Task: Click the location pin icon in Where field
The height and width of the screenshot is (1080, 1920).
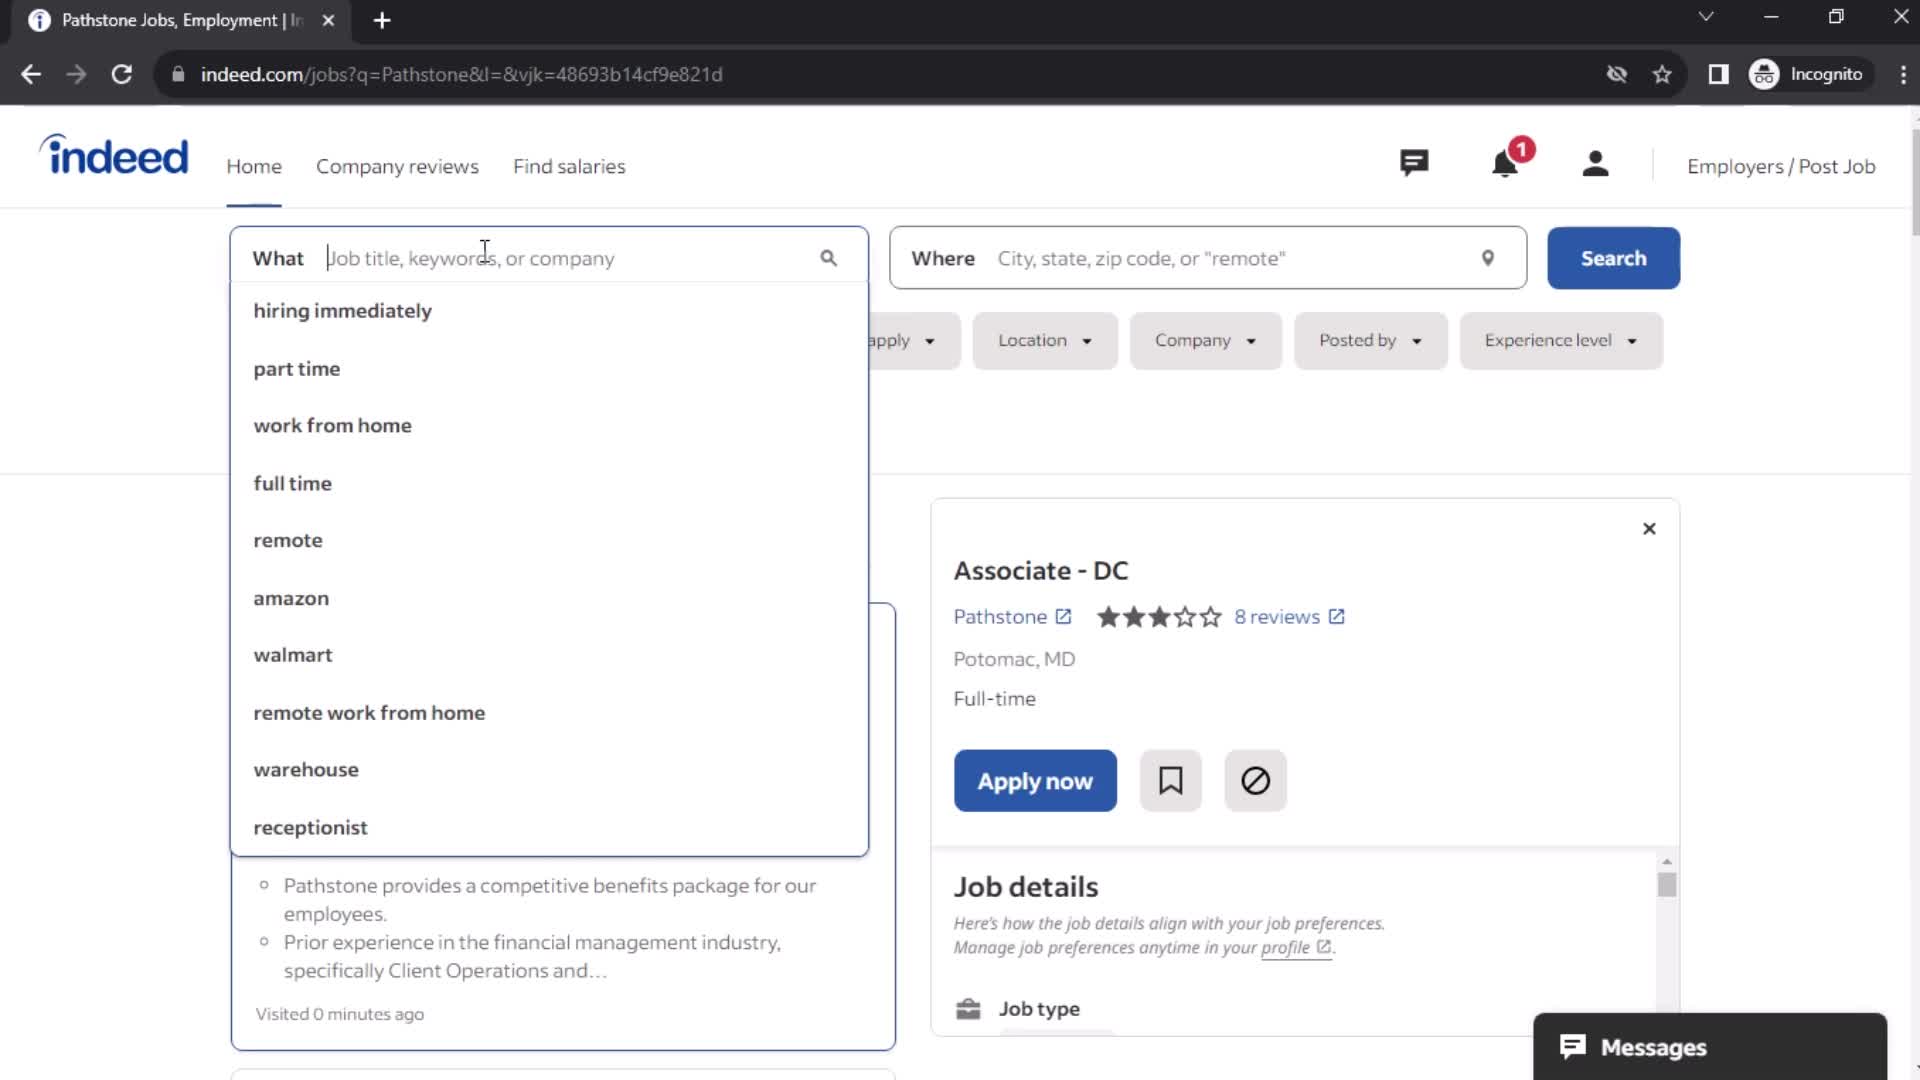Action: coord(1487,257)
